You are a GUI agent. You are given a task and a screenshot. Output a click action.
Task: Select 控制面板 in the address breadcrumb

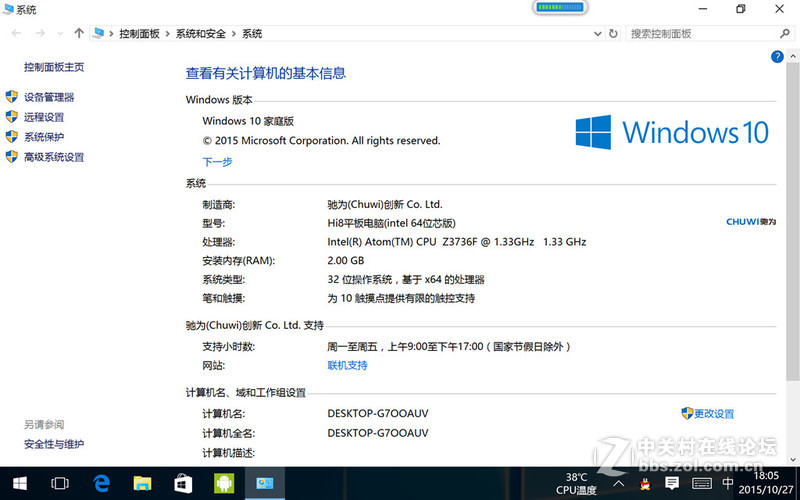pos(139,34)
